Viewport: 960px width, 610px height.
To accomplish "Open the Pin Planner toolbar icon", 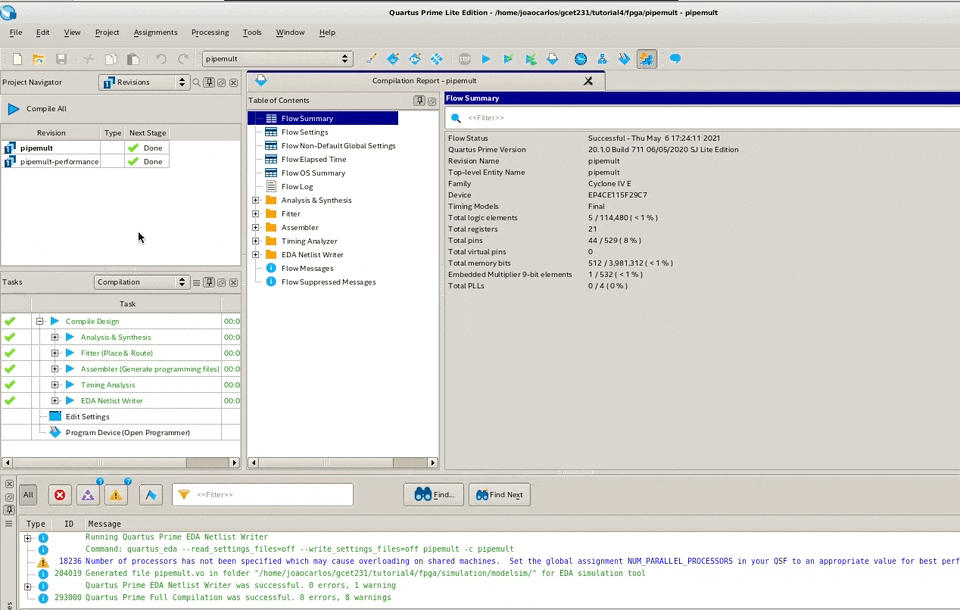I will [393, 59].
